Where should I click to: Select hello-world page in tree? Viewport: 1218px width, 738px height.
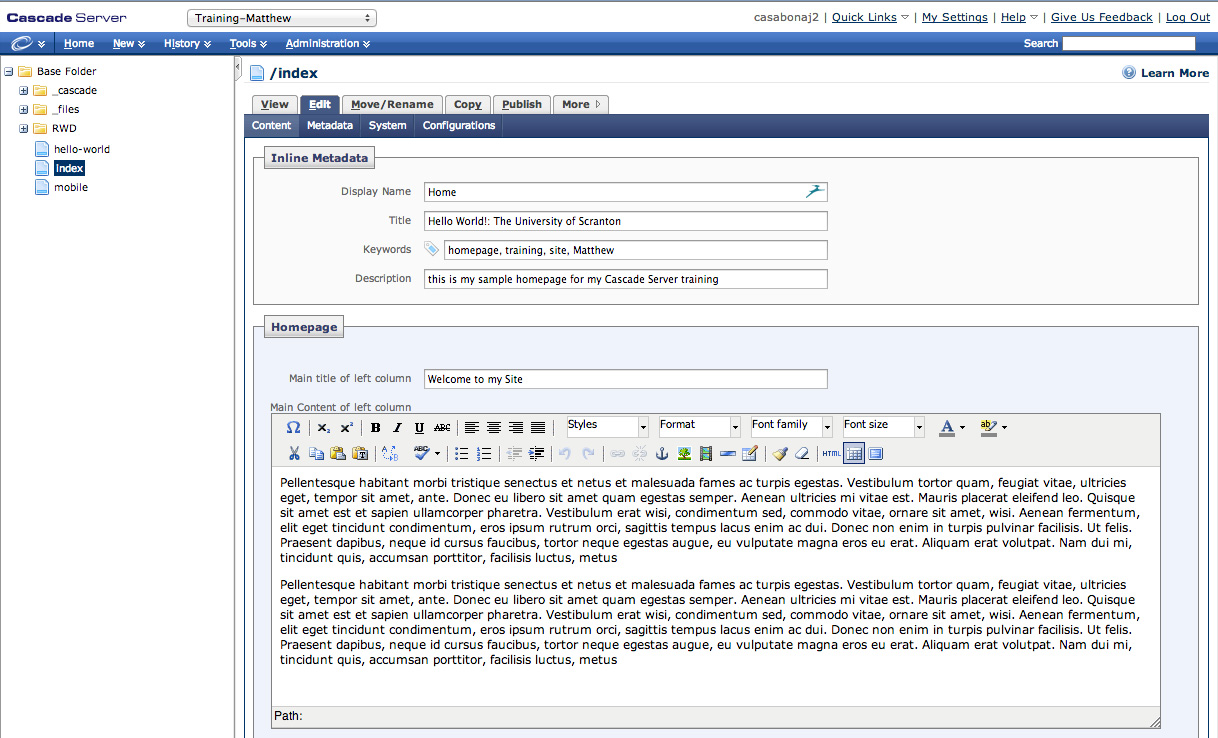[x=82, y=149]
